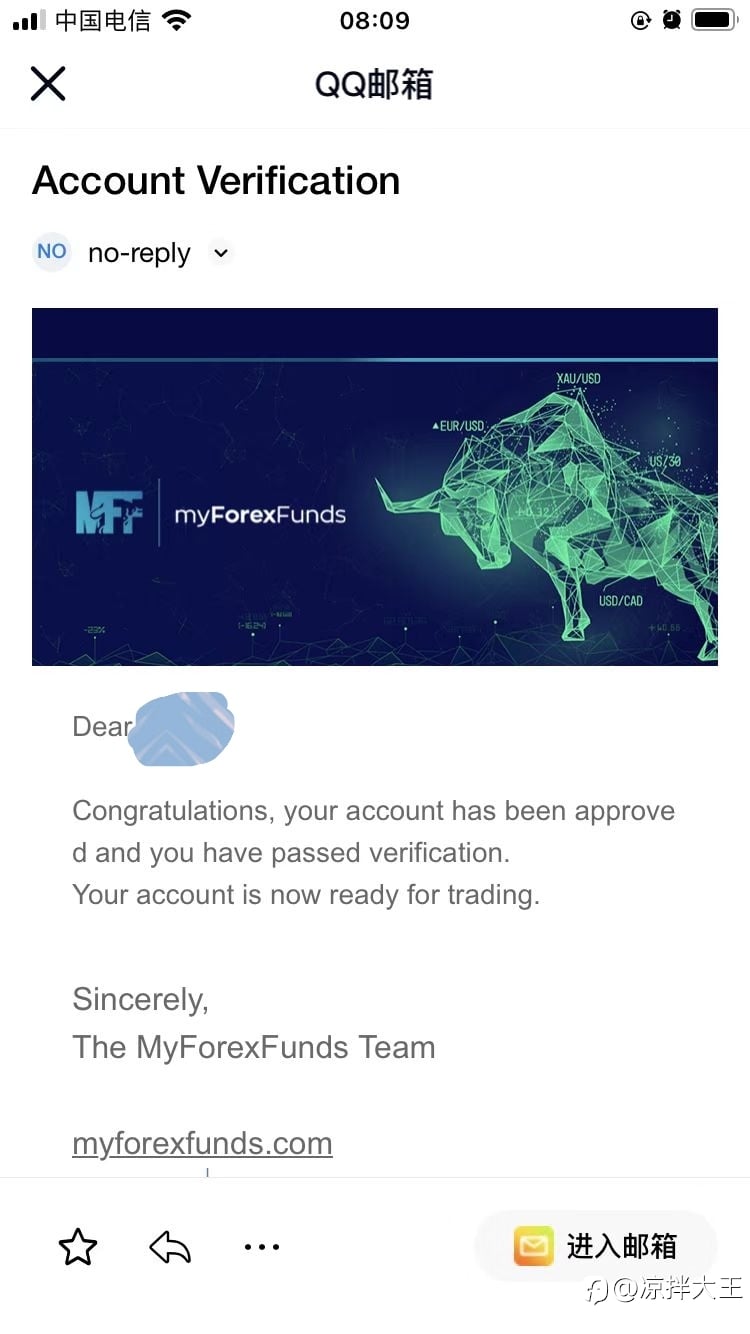Tap the NO sender avatar
Screen dimensions: 750x1334
[52, 252]
